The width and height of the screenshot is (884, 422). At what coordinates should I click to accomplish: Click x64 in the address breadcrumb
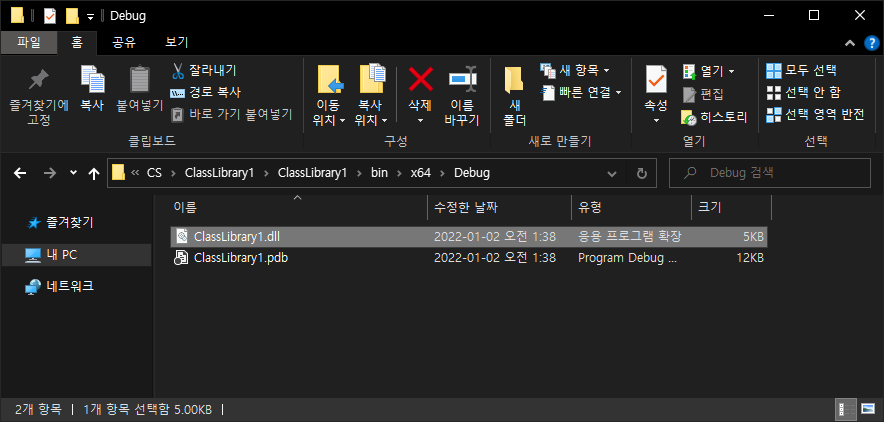pos(421,173)
